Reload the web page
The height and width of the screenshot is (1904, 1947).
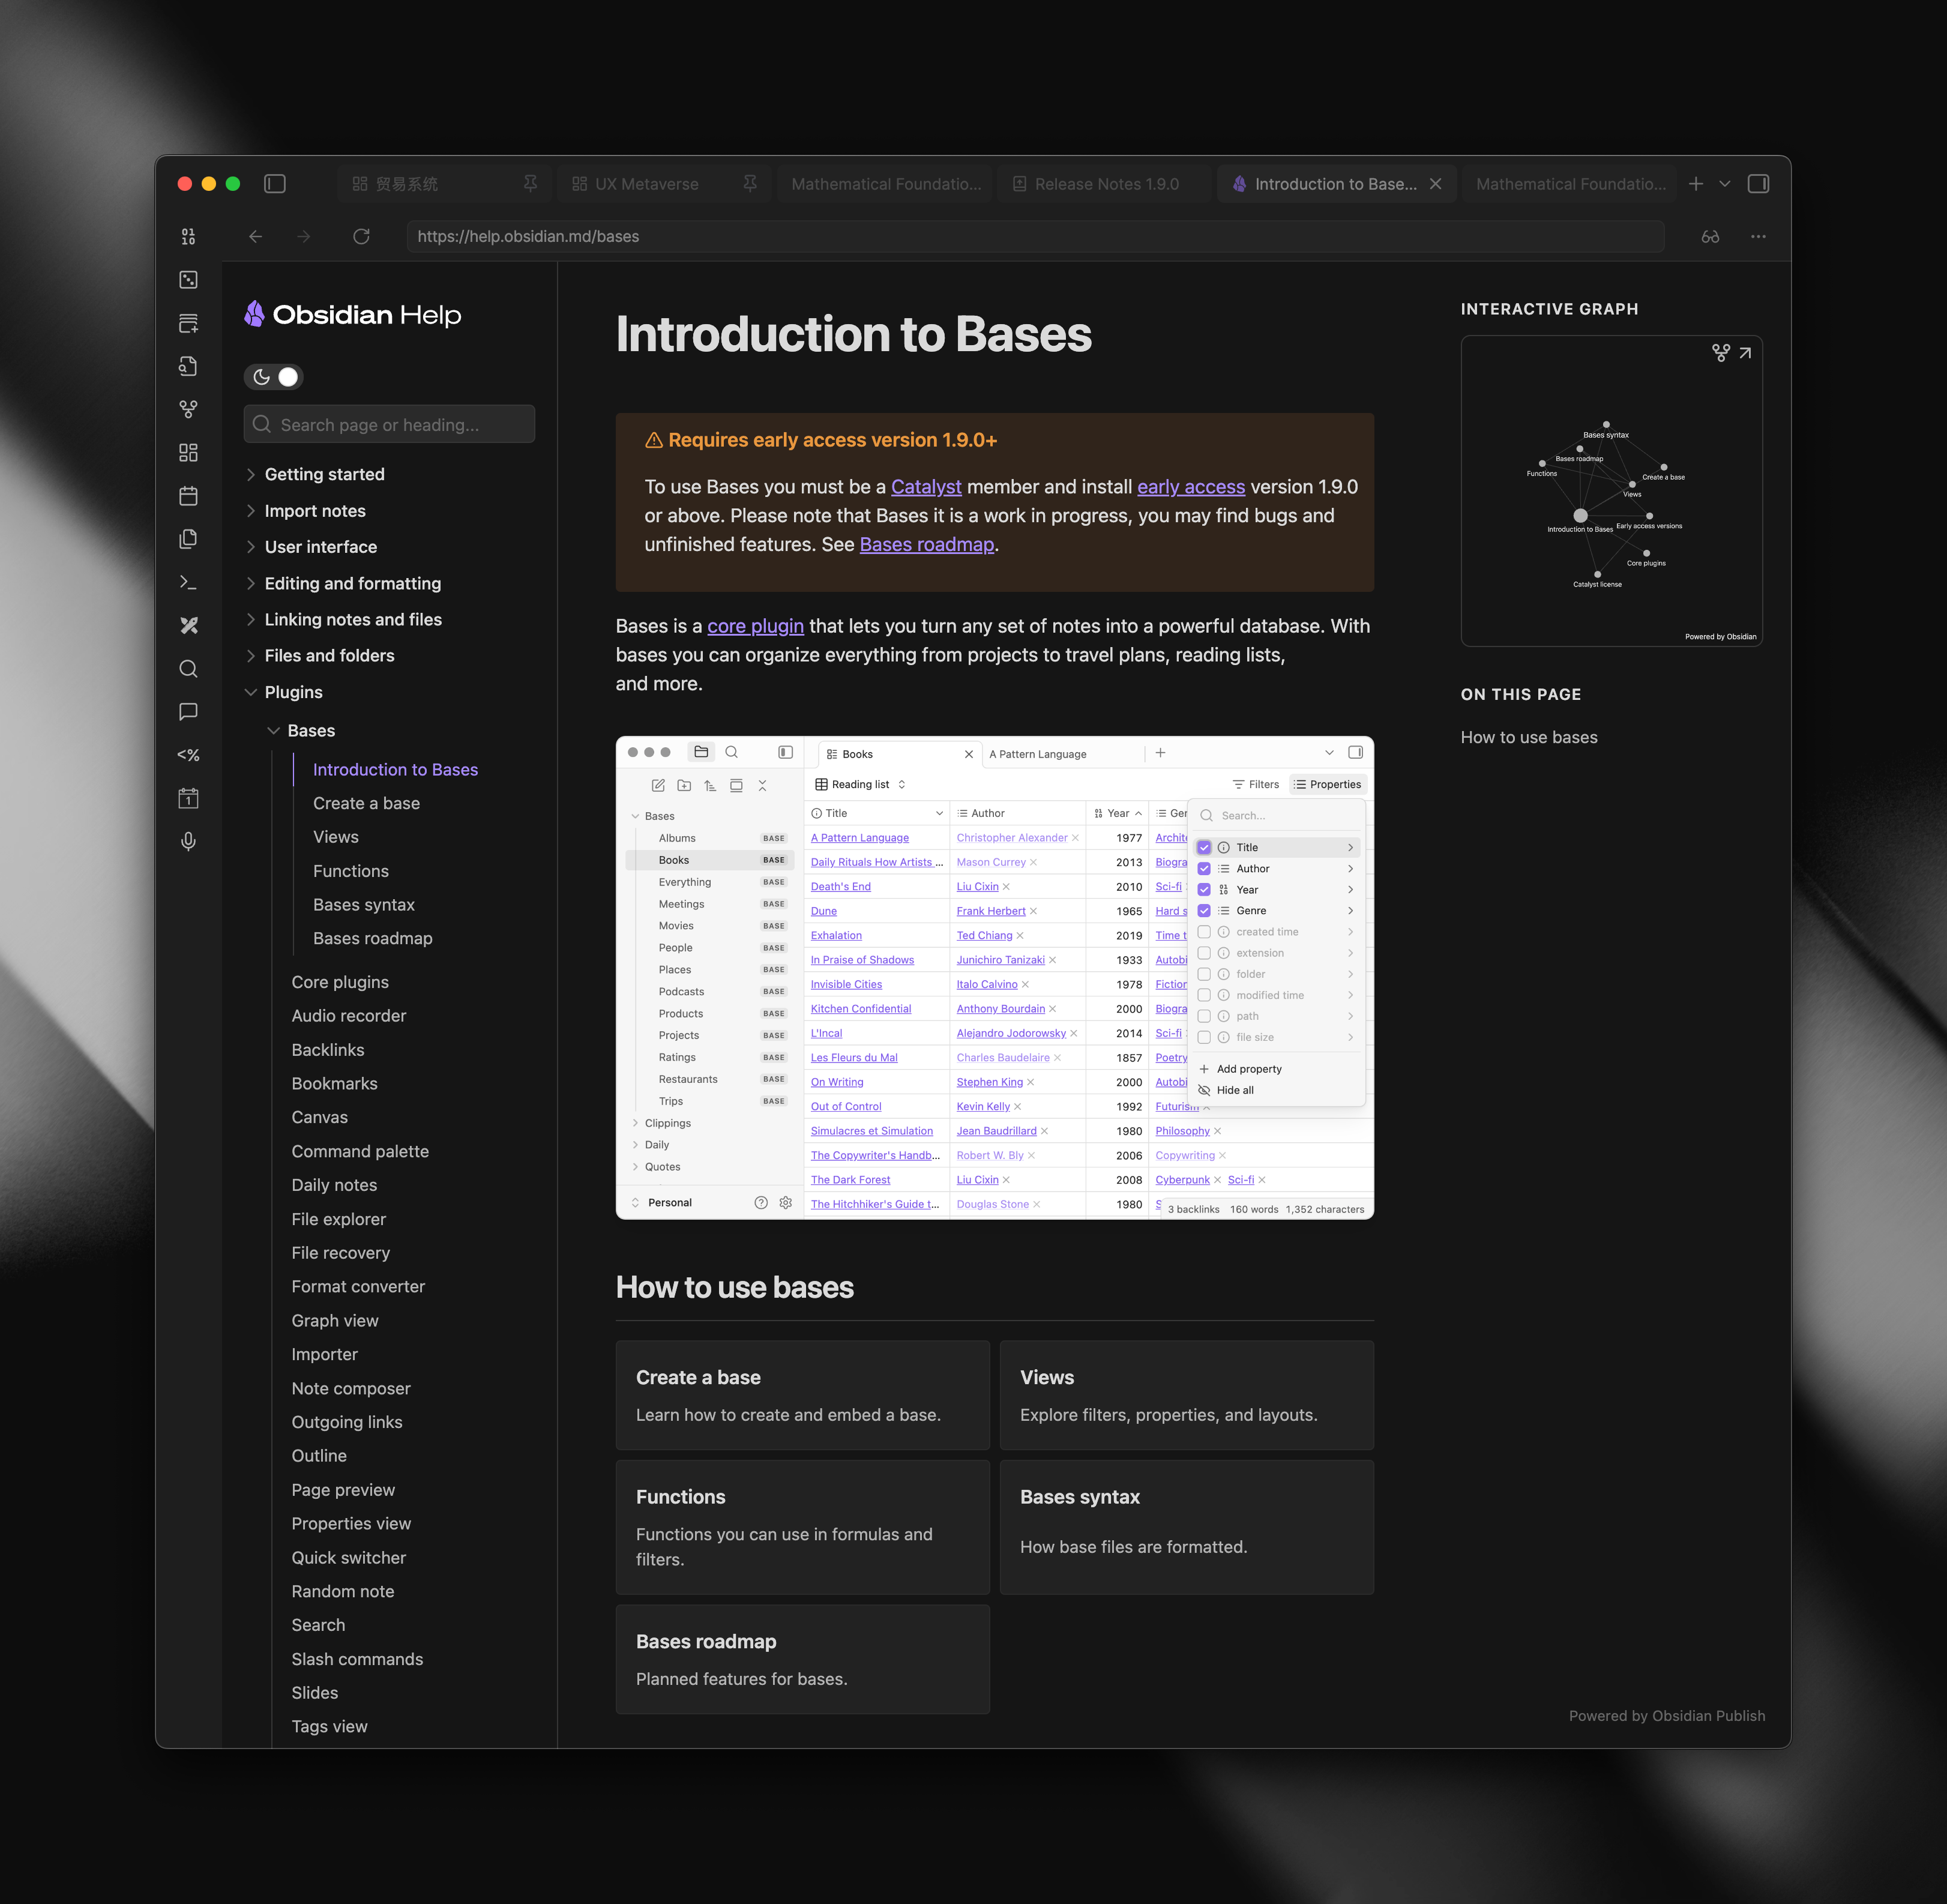(x=362, y=237)
